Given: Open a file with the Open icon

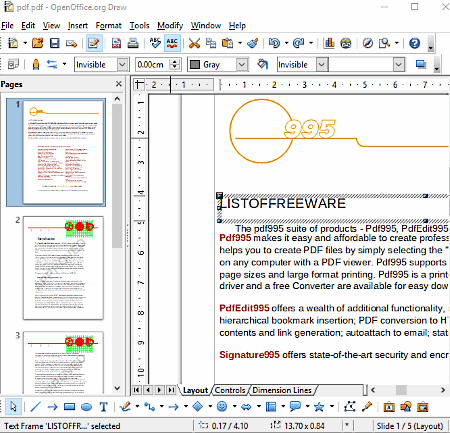Looking at the screenshot, I should point(38,43).
